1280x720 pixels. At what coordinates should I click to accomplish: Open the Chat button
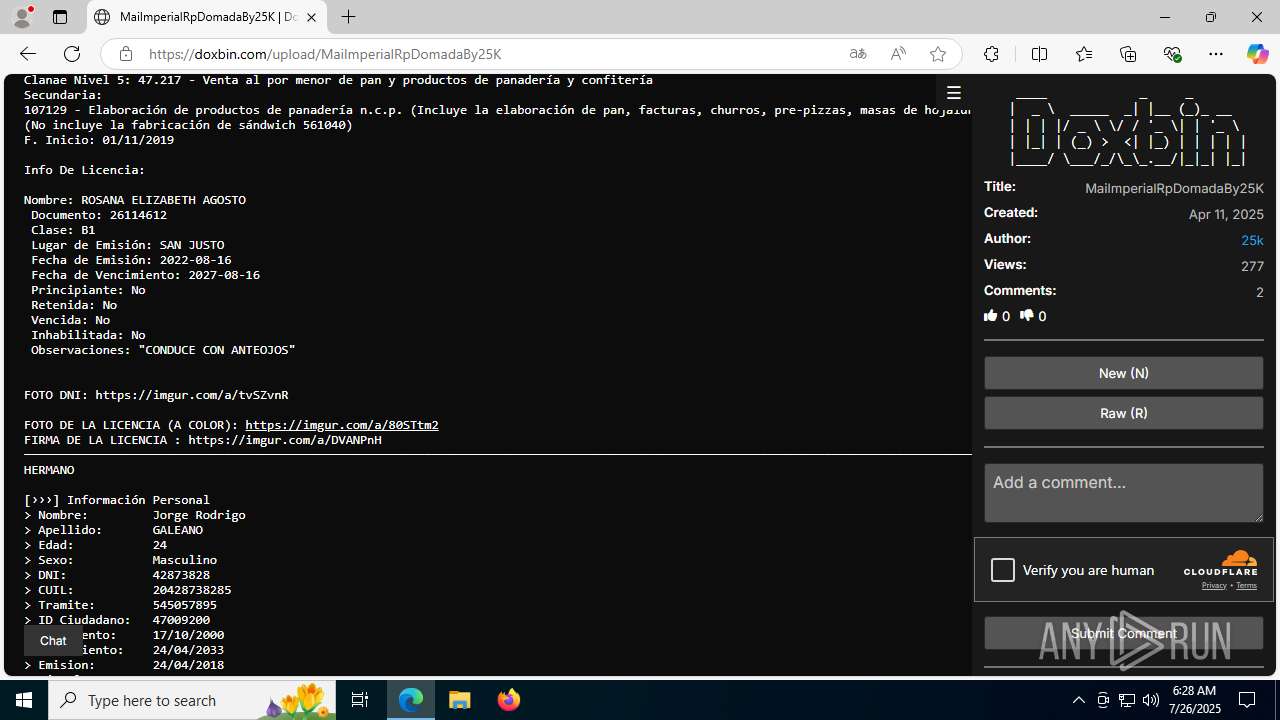[x=53, y=641]
